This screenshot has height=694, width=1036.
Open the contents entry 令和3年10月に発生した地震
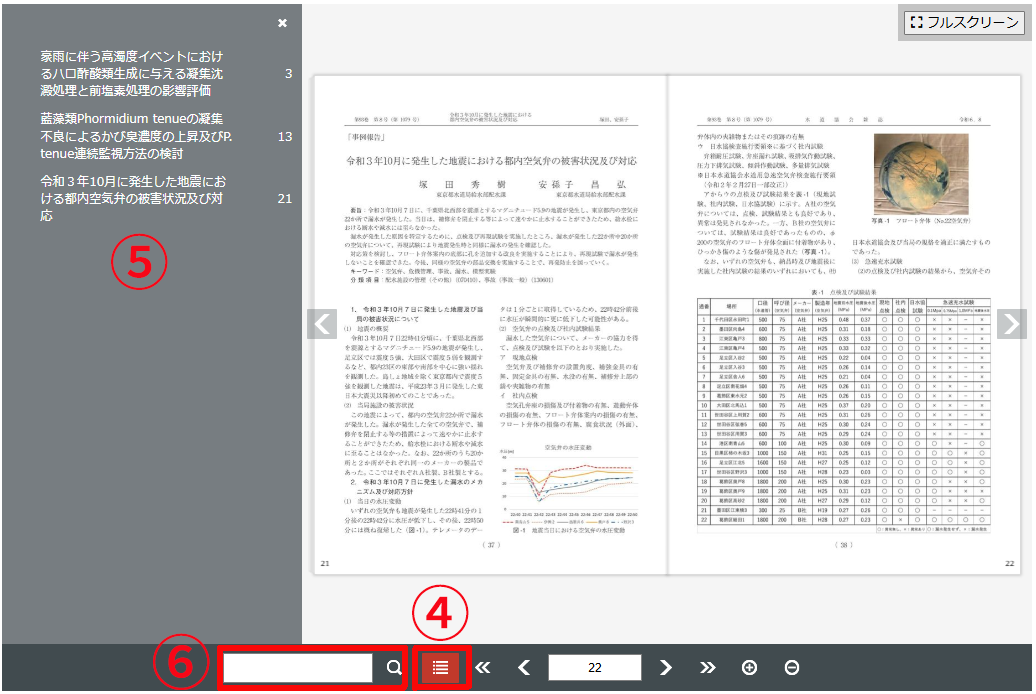pyautogui.click(x=133, y=198)
